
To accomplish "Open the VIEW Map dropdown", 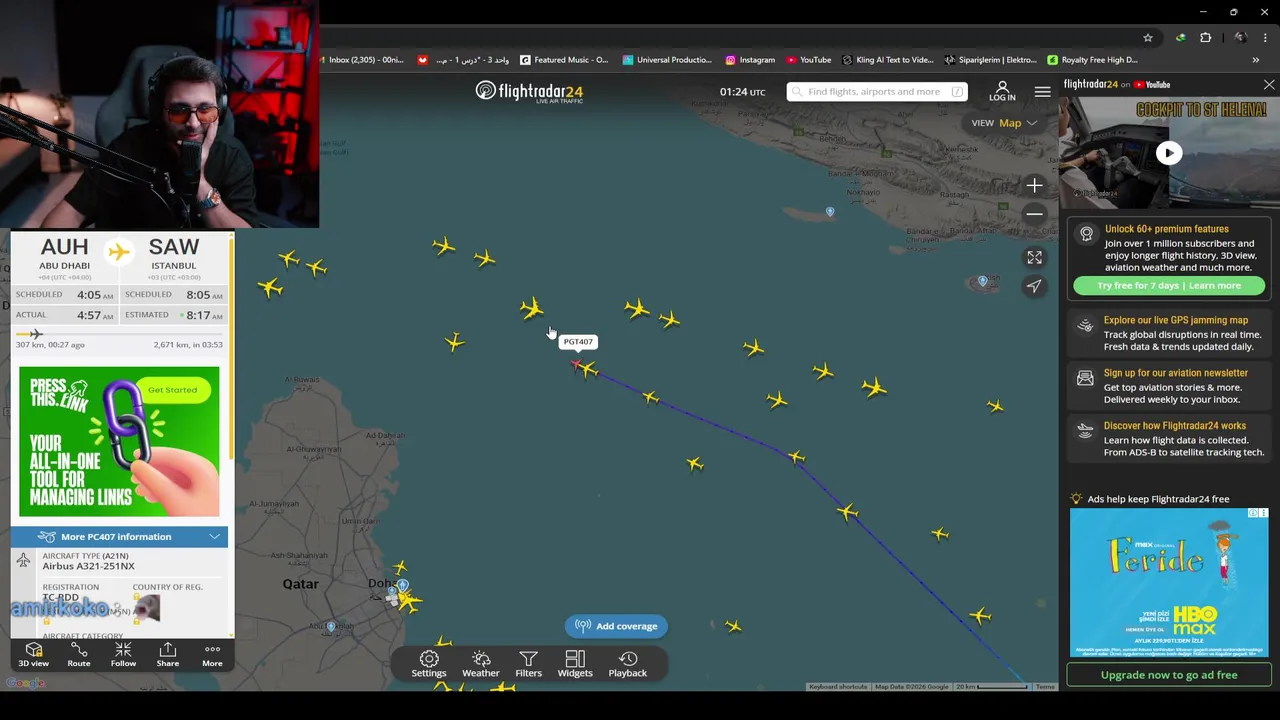I will tap(1005, 123).
